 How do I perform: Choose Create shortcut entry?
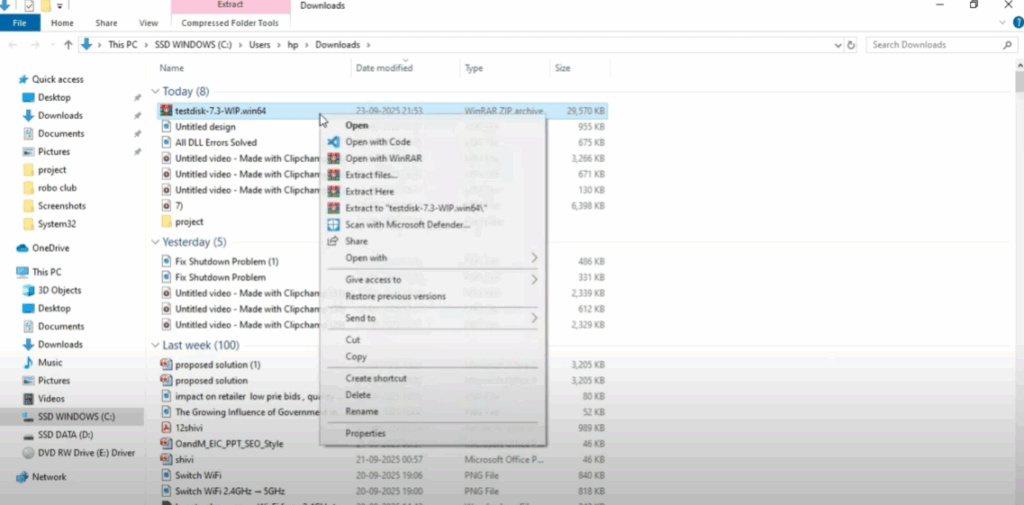pos(376,378)
